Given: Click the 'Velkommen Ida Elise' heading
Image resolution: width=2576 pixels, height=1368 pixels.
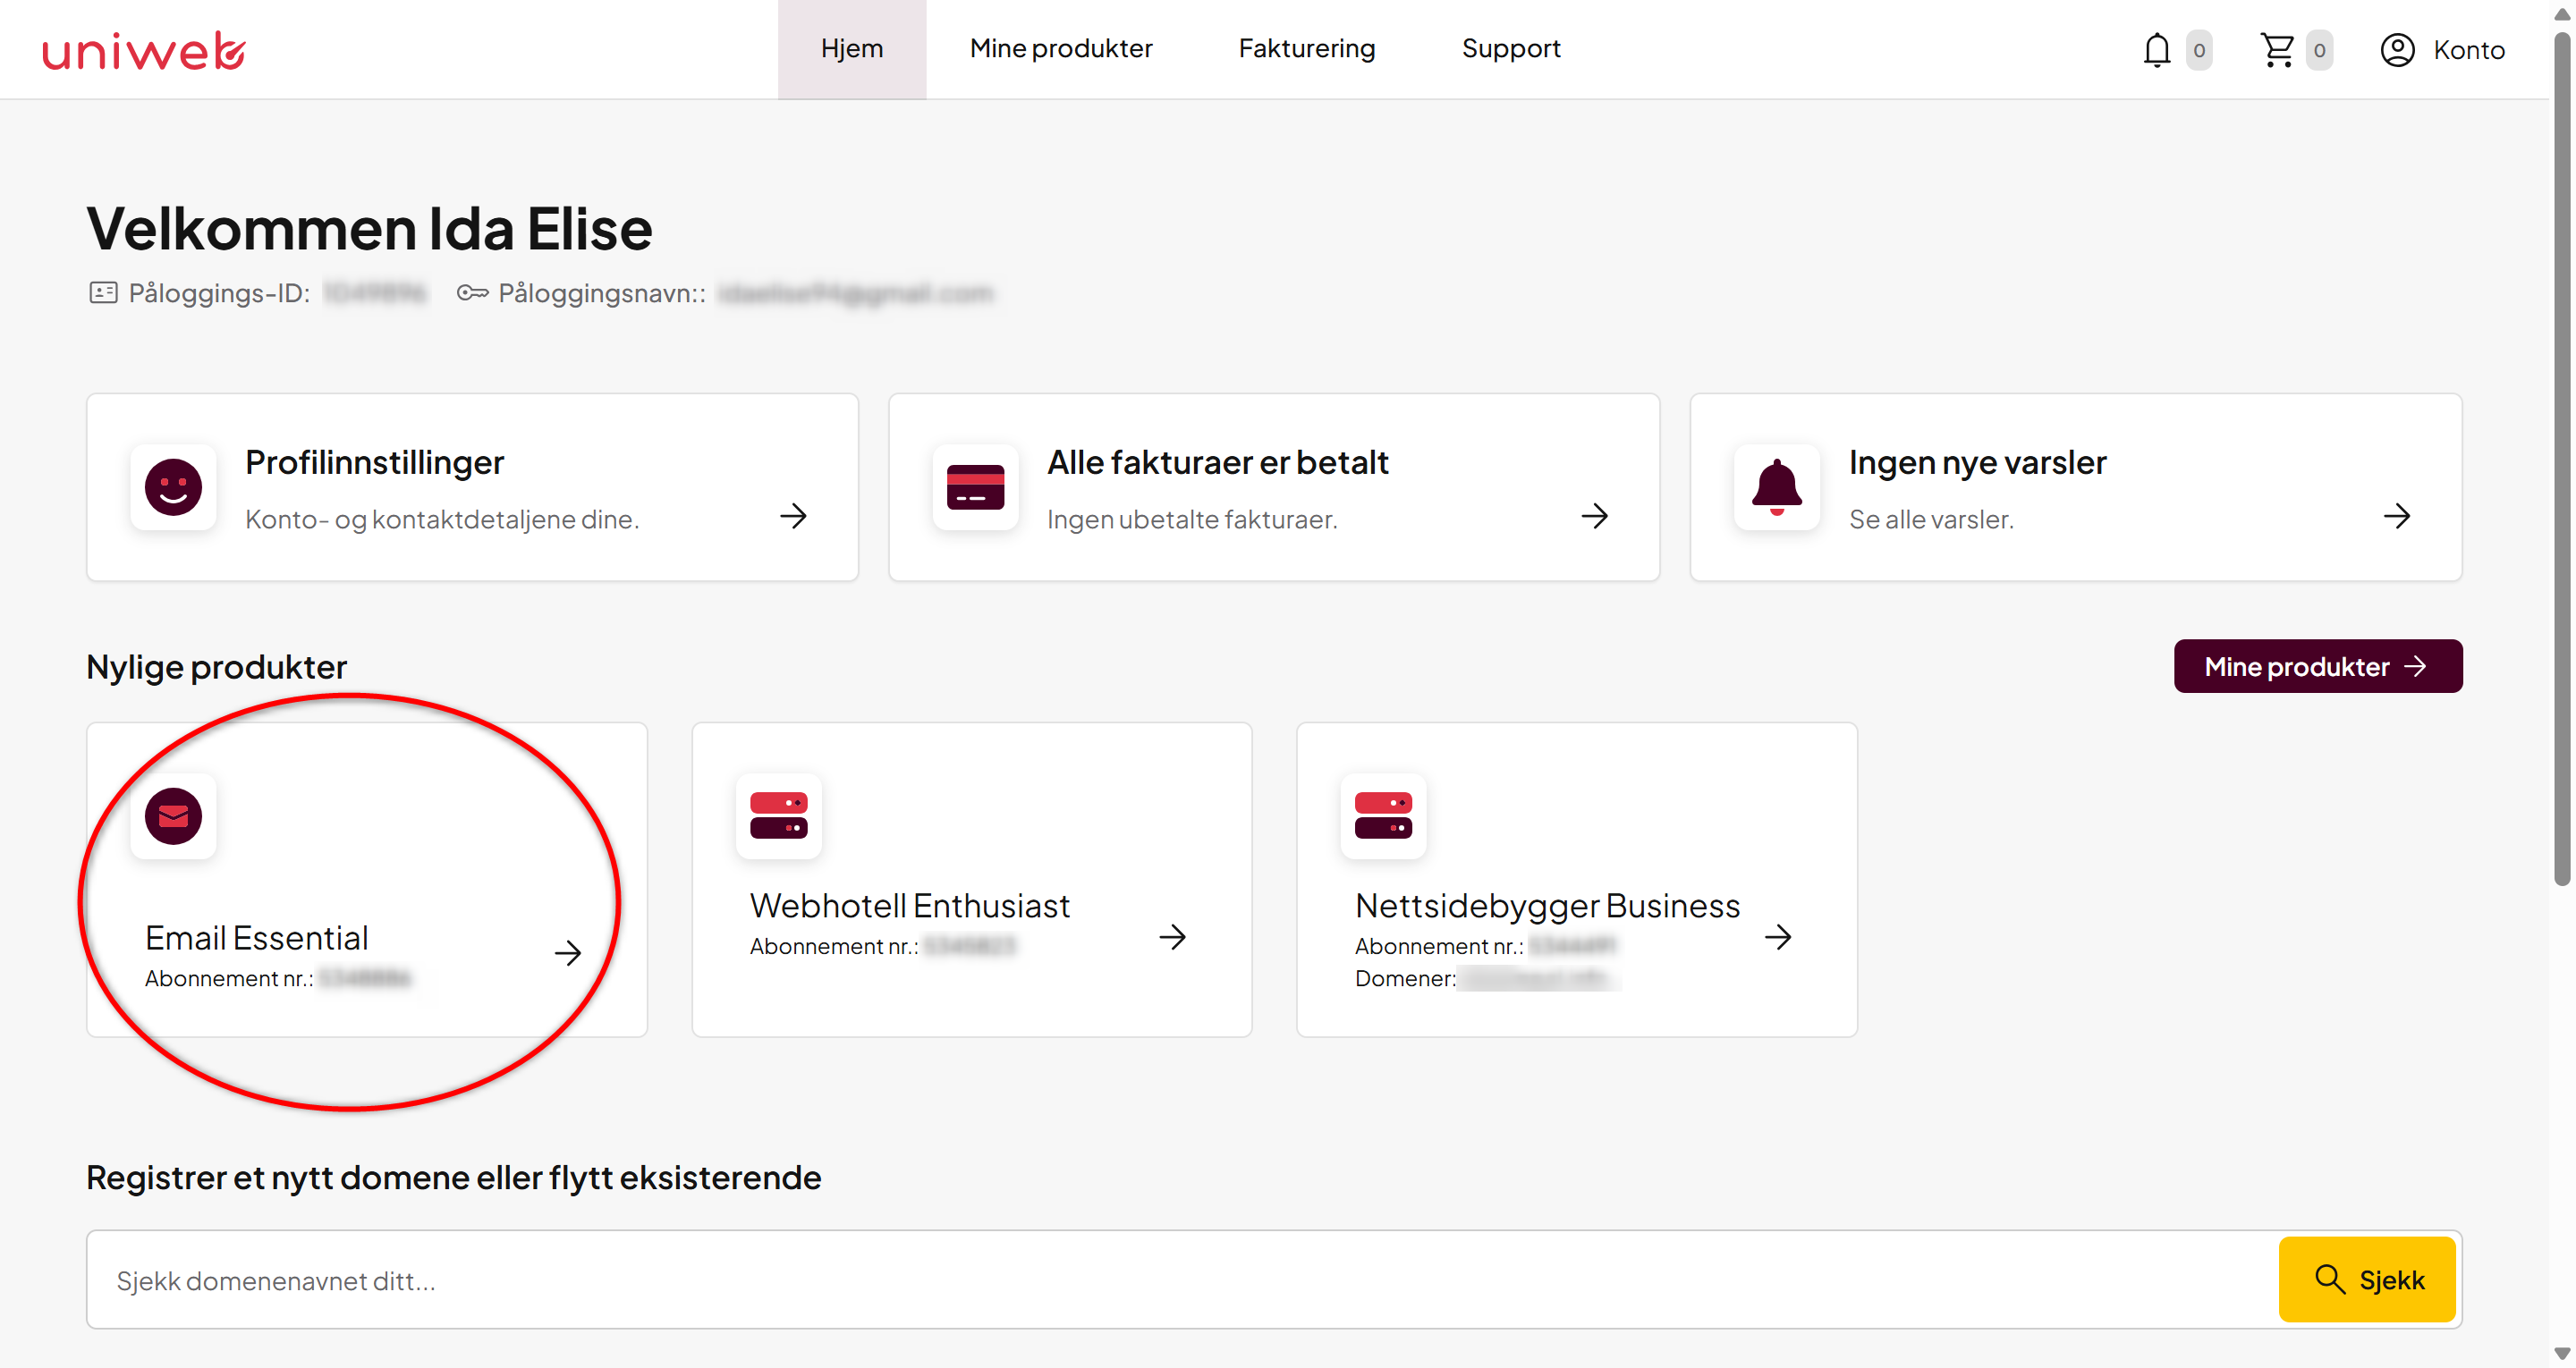Looking at the screenshot, I should [369, 228].
